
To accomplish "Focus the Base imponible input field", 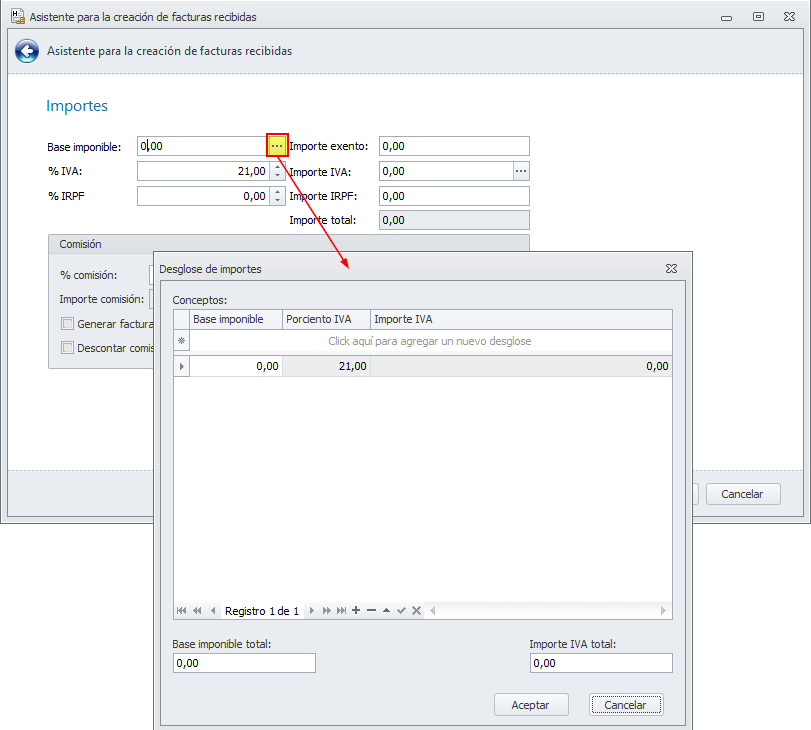I will click(203, 146).
